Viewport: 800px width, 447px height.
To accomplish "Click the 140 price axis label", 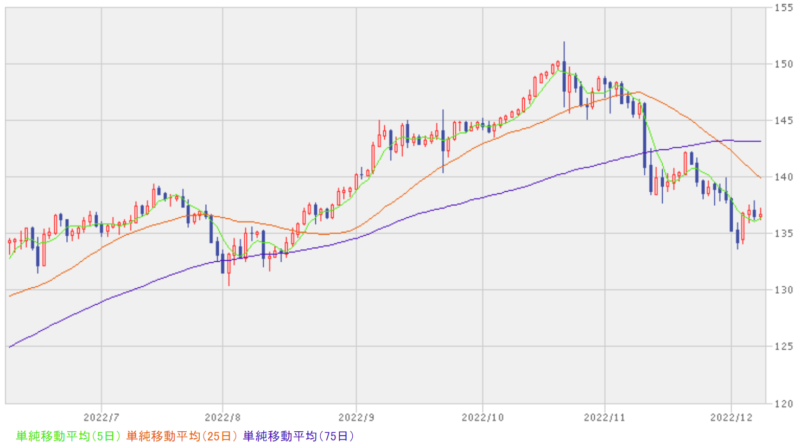I will (x=783, y=178).
